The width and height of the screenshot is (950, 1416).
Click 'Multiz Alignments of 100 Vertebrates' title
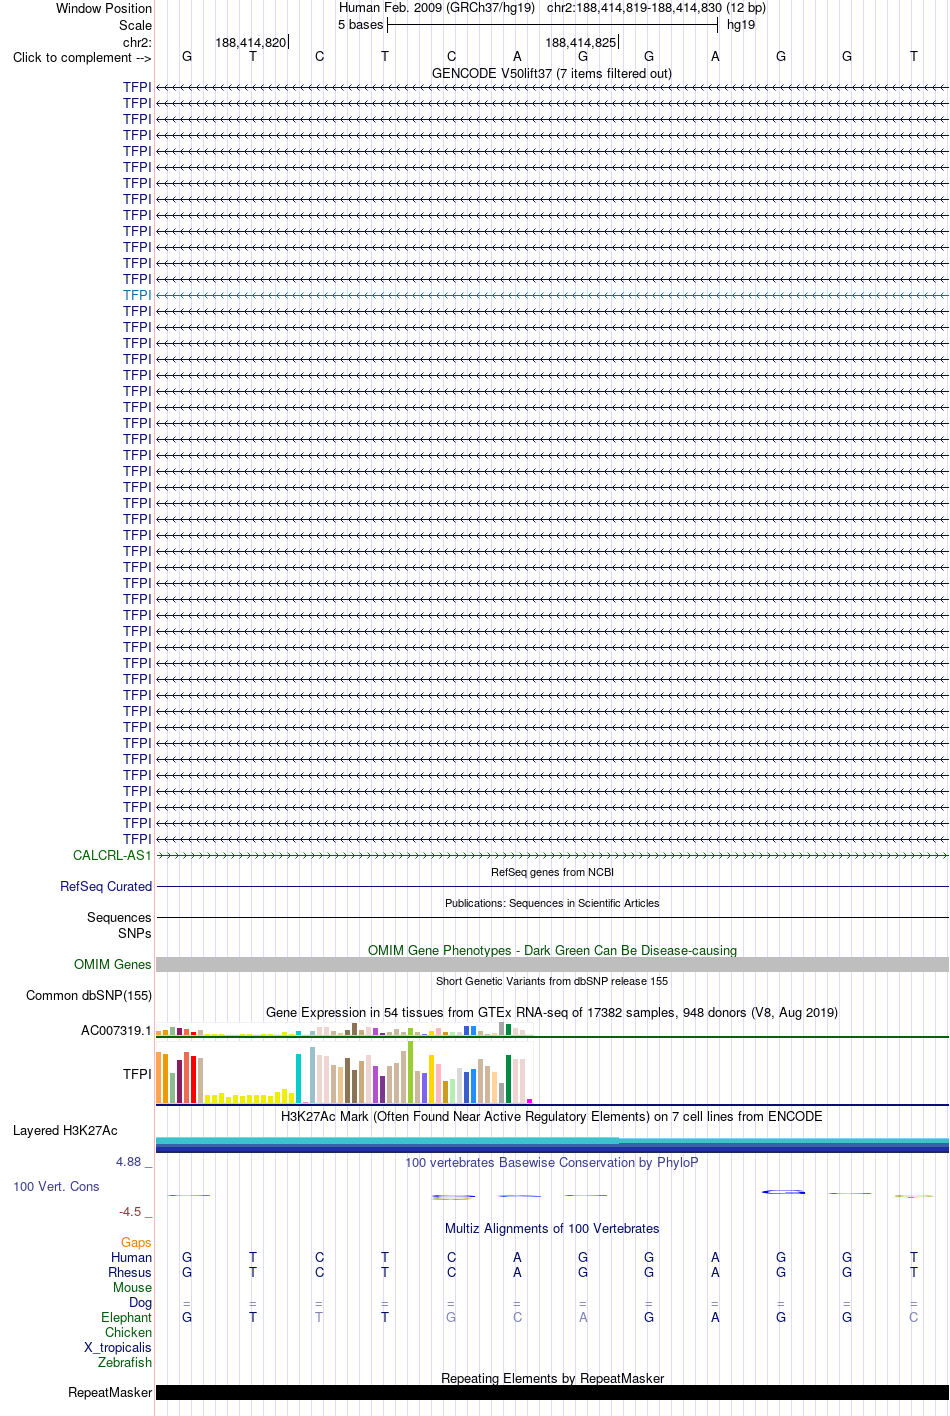(552, 1228)
